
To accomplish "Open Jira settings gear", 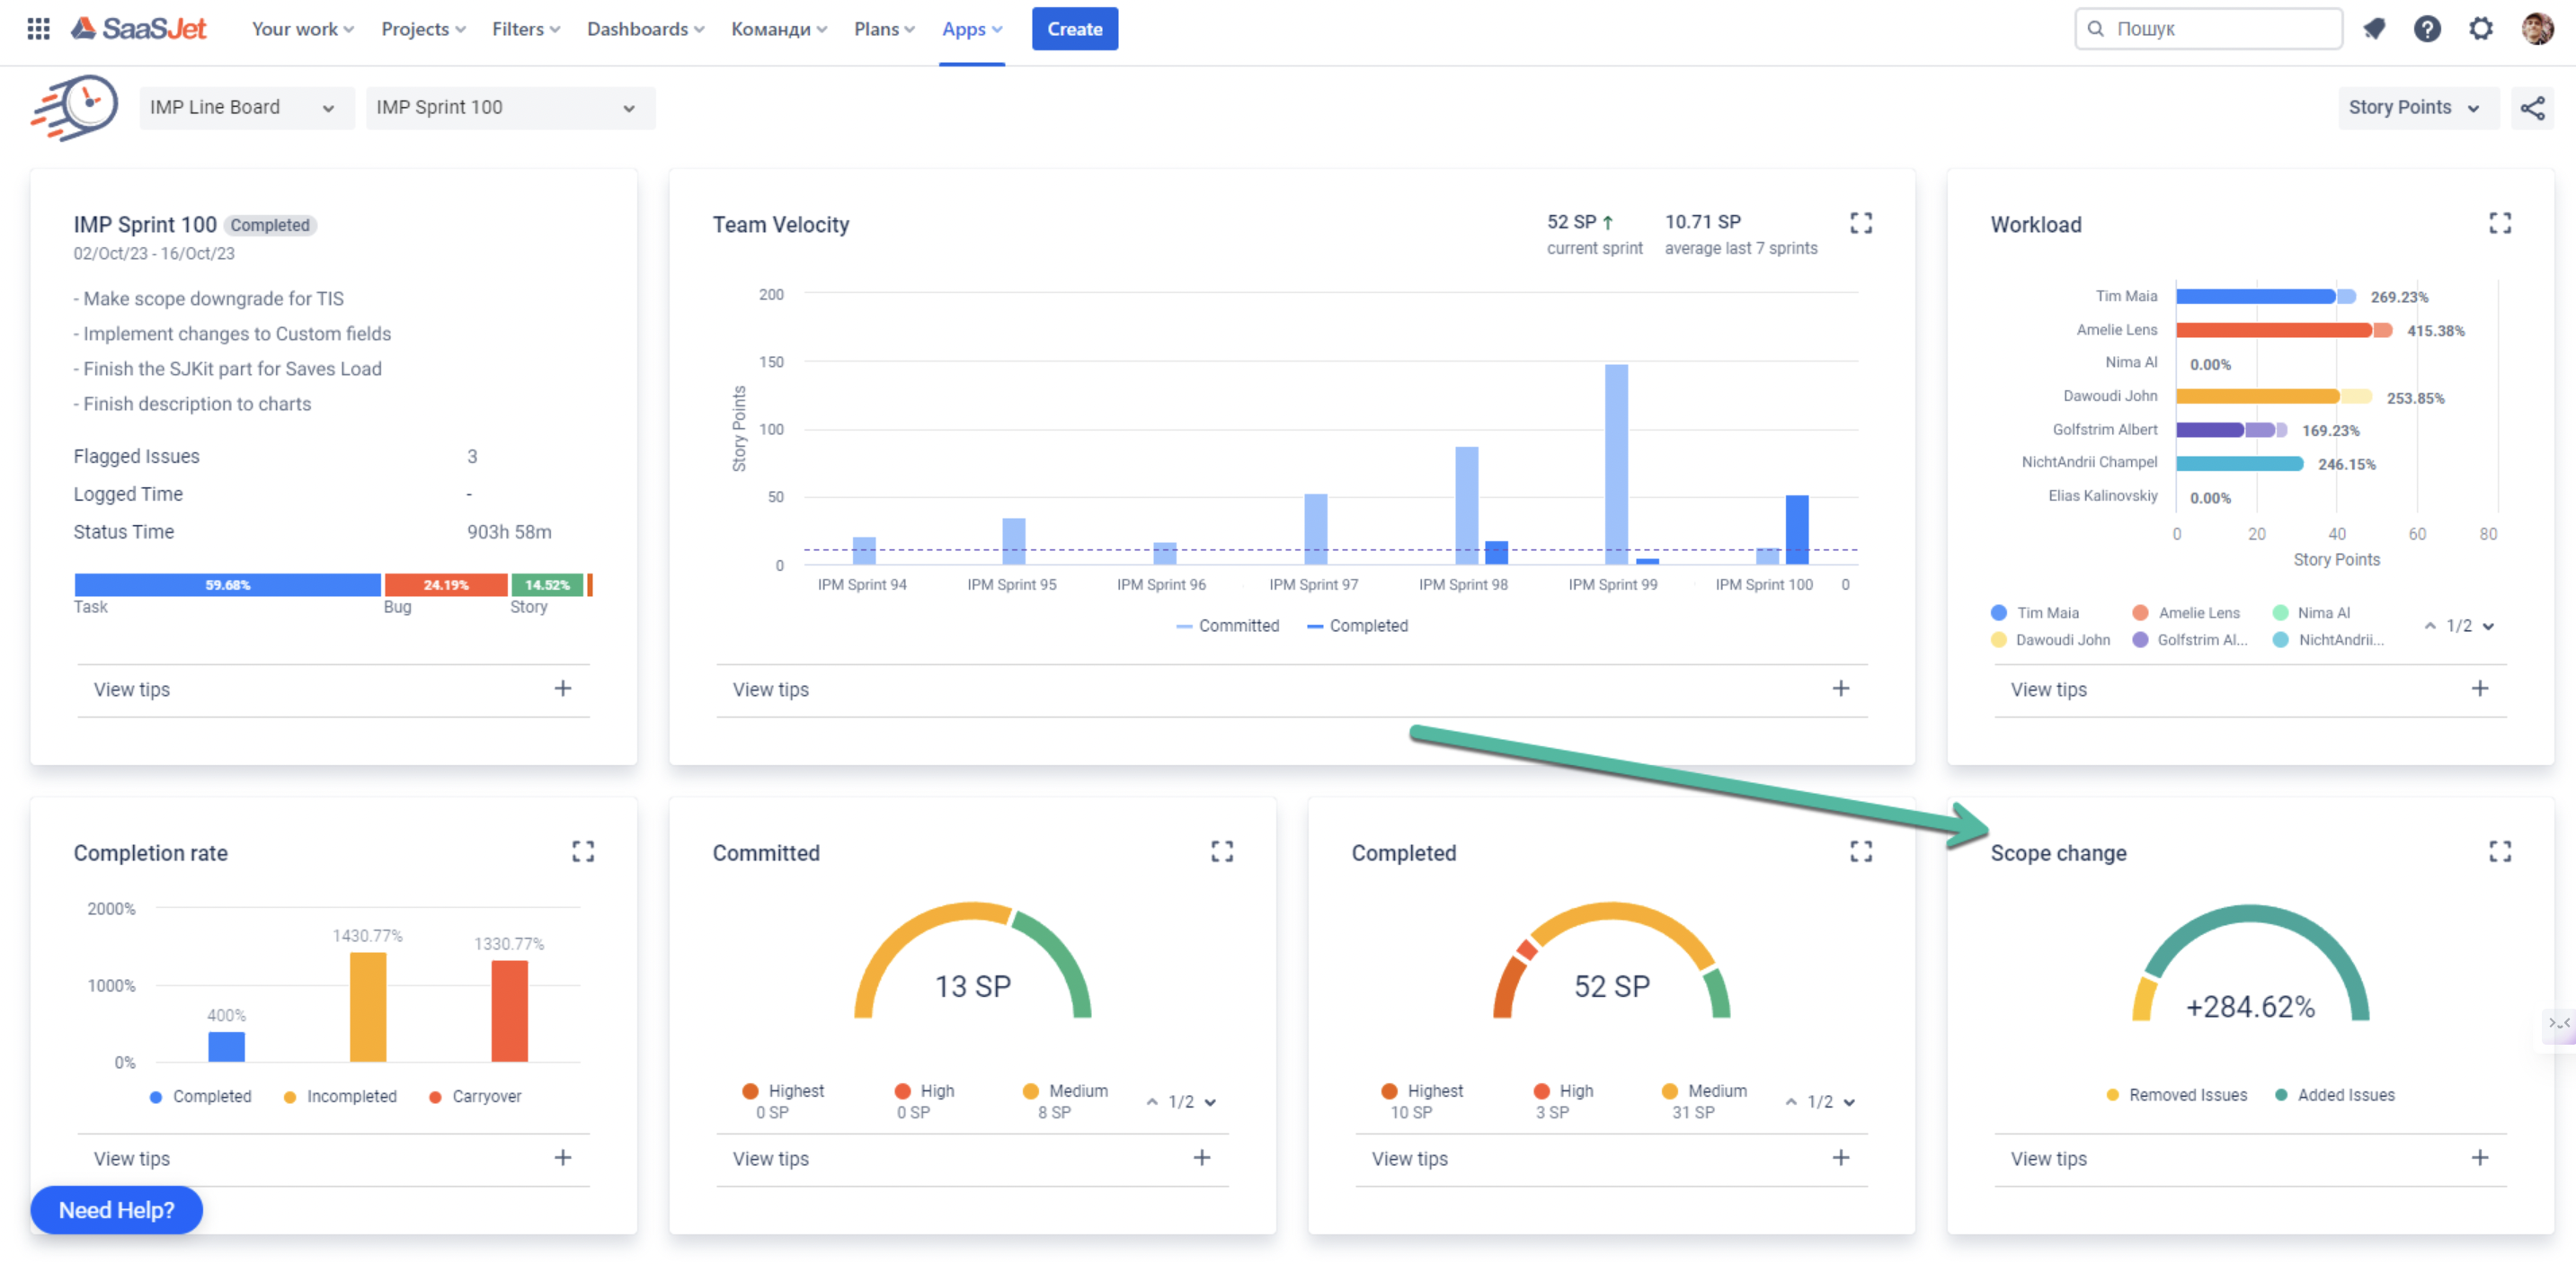I will pos(2481,28).
